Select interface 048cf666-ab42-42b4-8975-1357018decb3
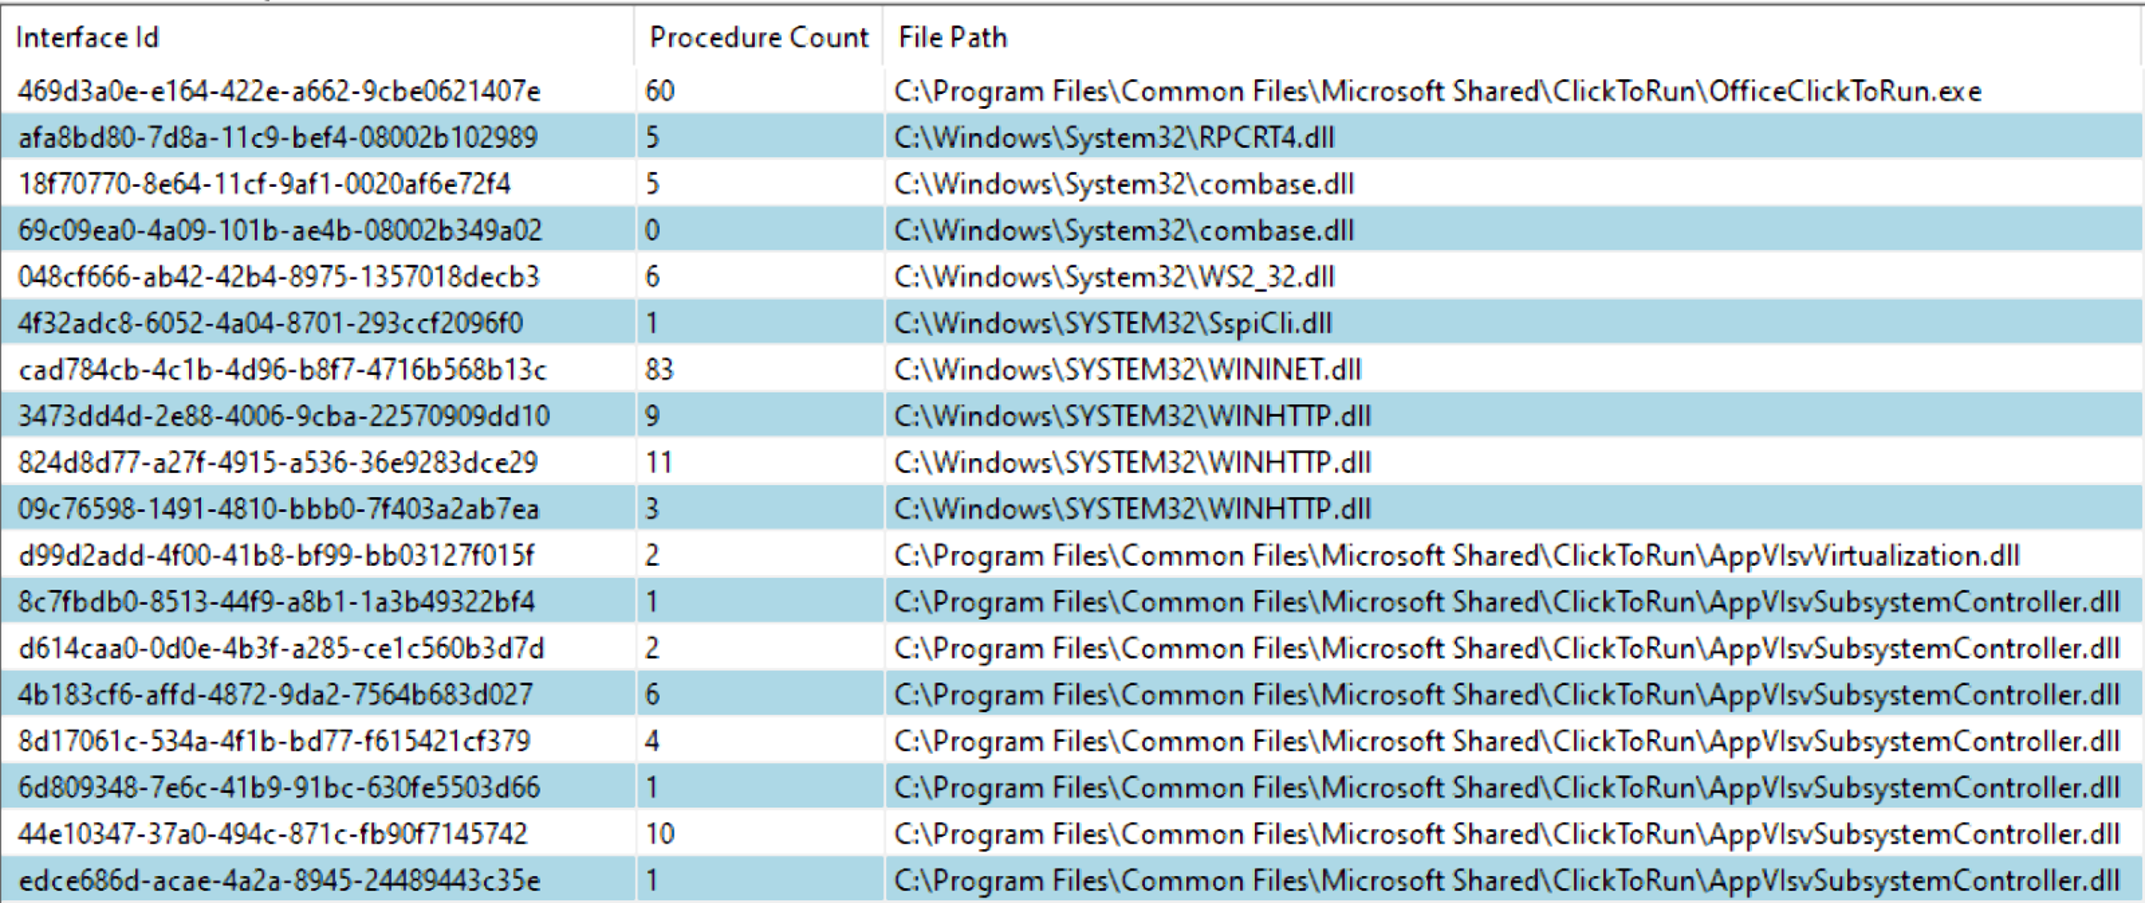 278,276
